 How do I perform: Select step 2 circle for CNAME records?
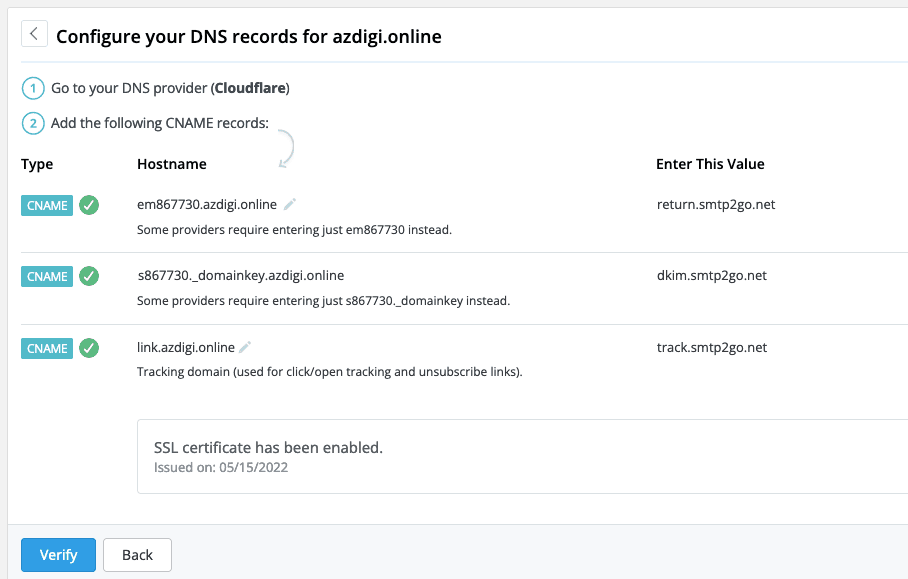32,122
